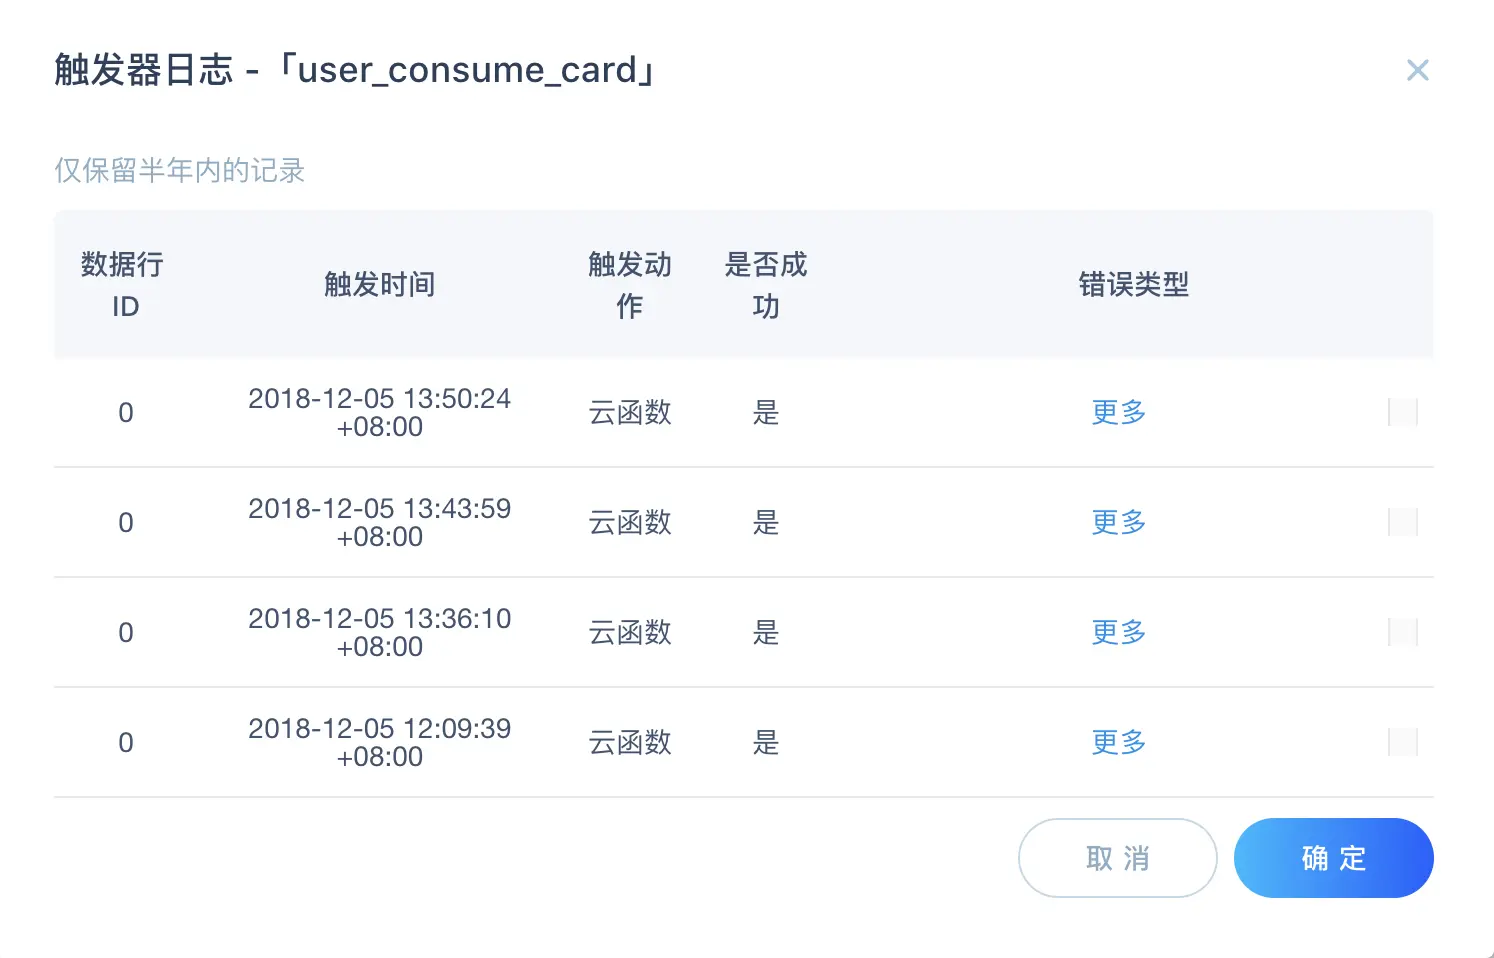Open 更多 for the 13:50:24 log entry
This screenshot has height=958, width=1494.
click(1118, 412)
